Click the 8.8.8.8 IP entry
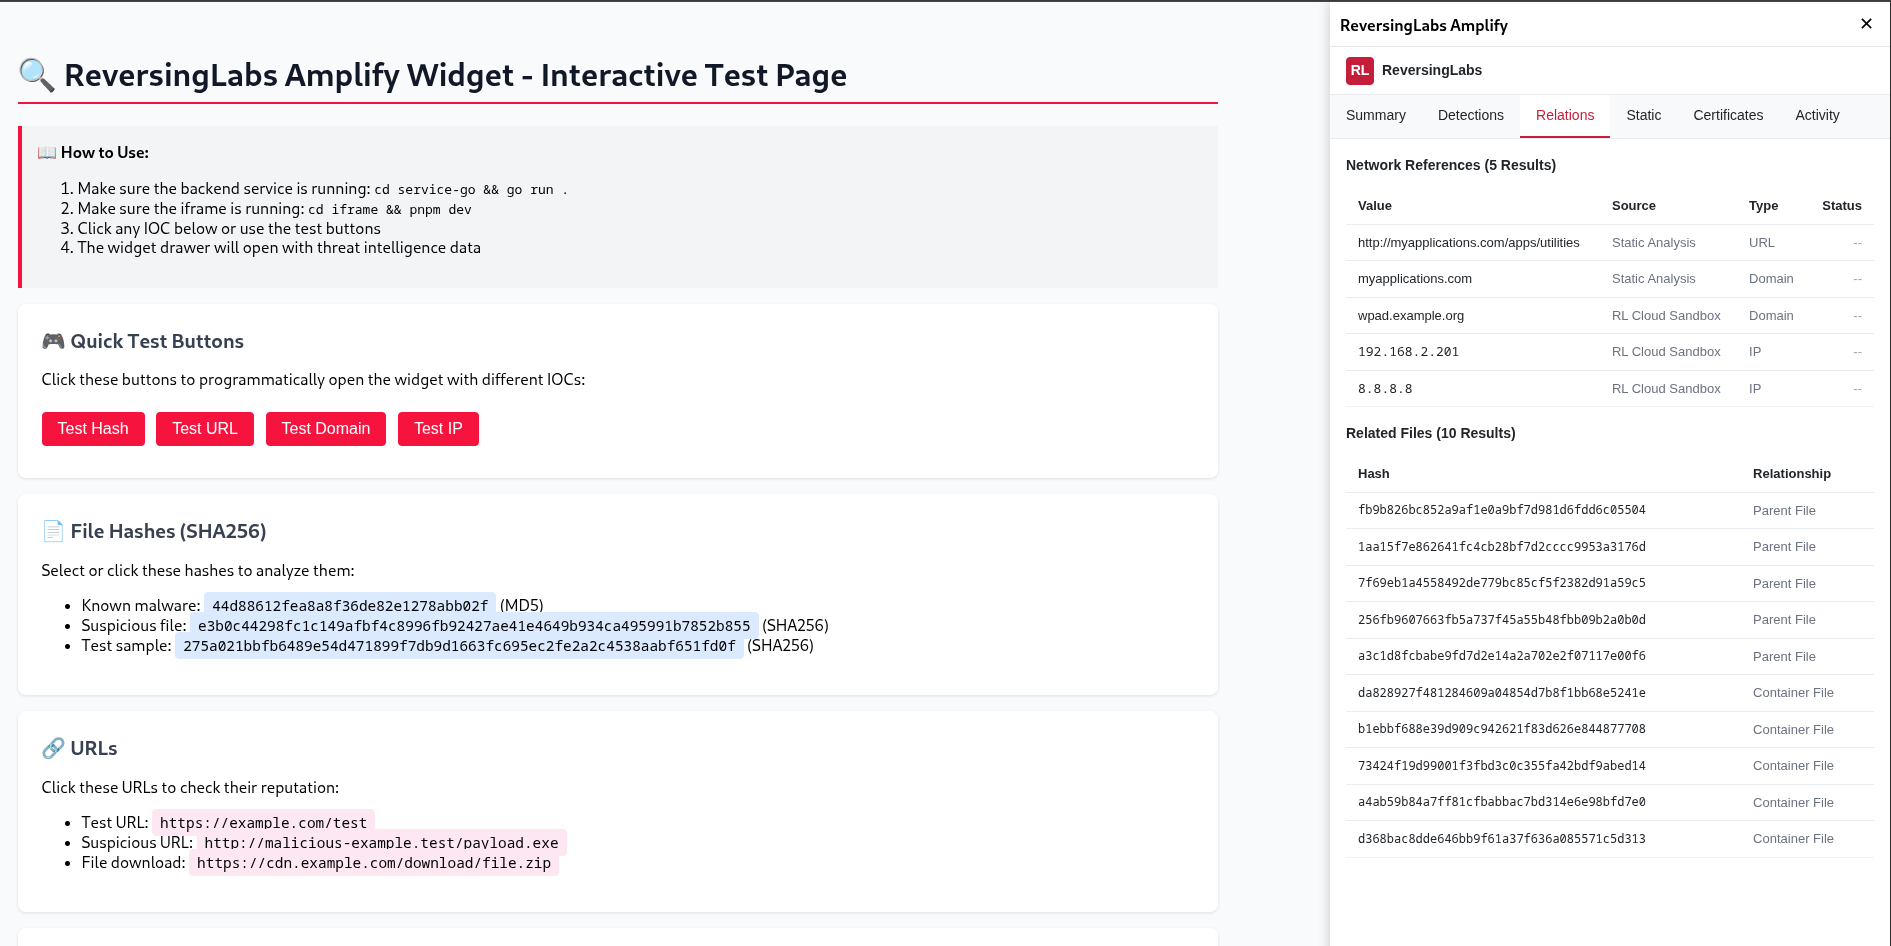 pyautogui.click(x=1385, y=388)
